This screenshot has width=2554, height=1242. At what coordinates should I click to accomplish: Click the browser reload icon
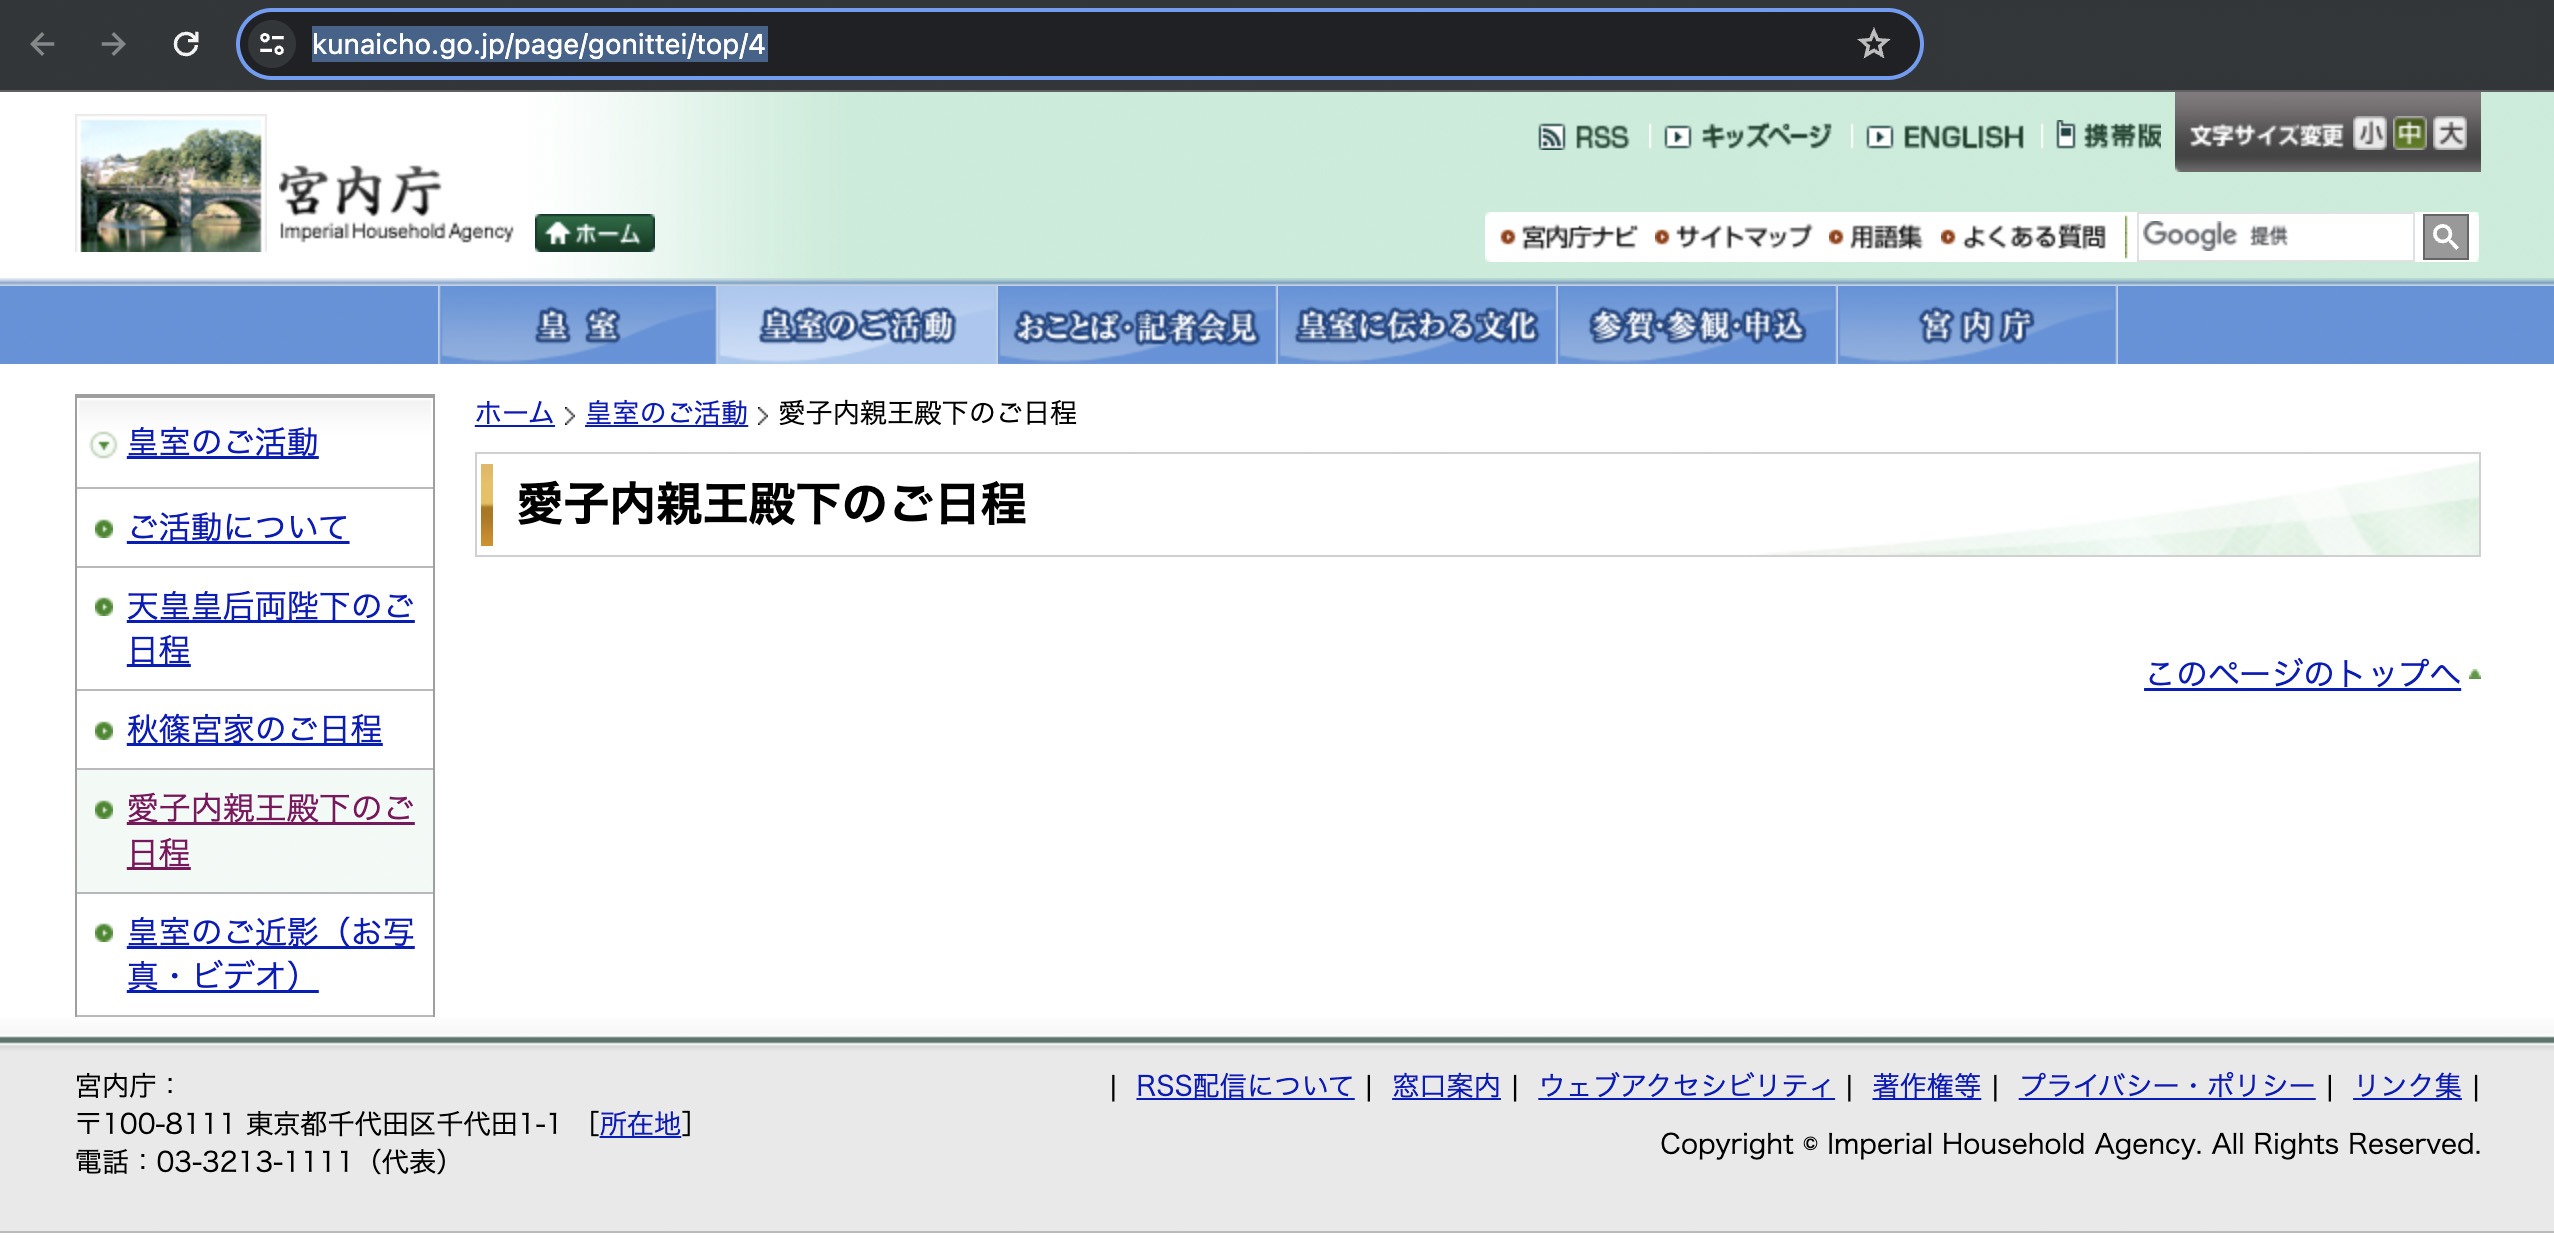(186, 44)
